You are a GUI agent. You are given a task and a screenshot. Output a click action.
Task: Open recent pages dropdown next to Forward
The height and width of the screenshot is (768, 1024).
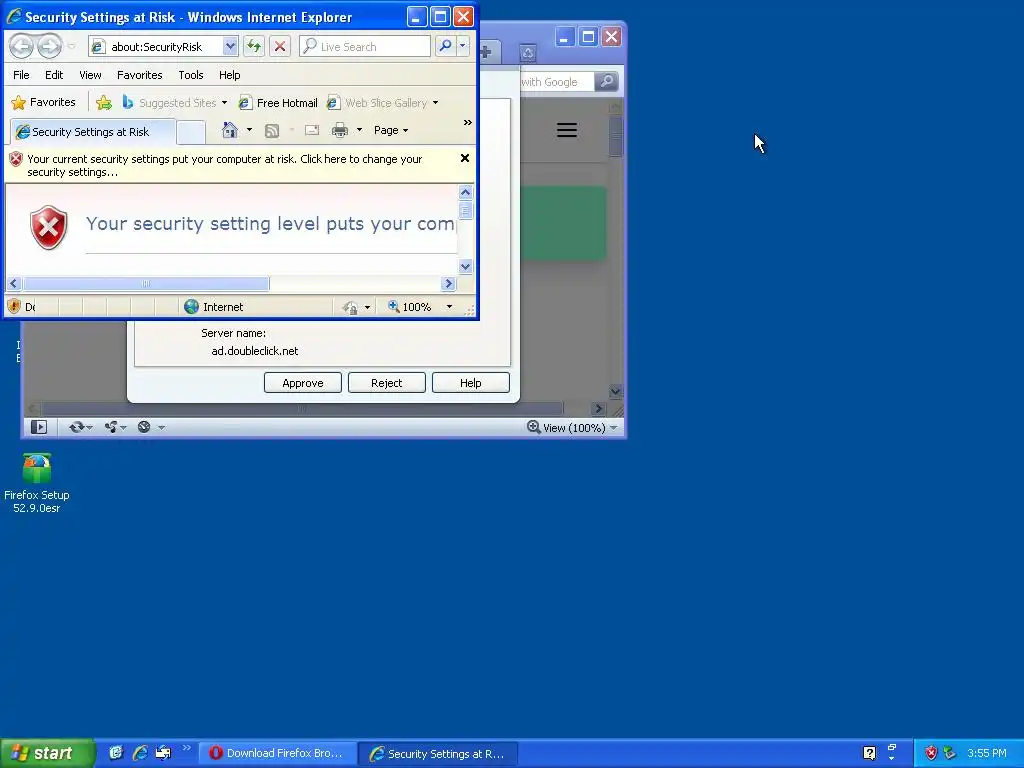71,46
